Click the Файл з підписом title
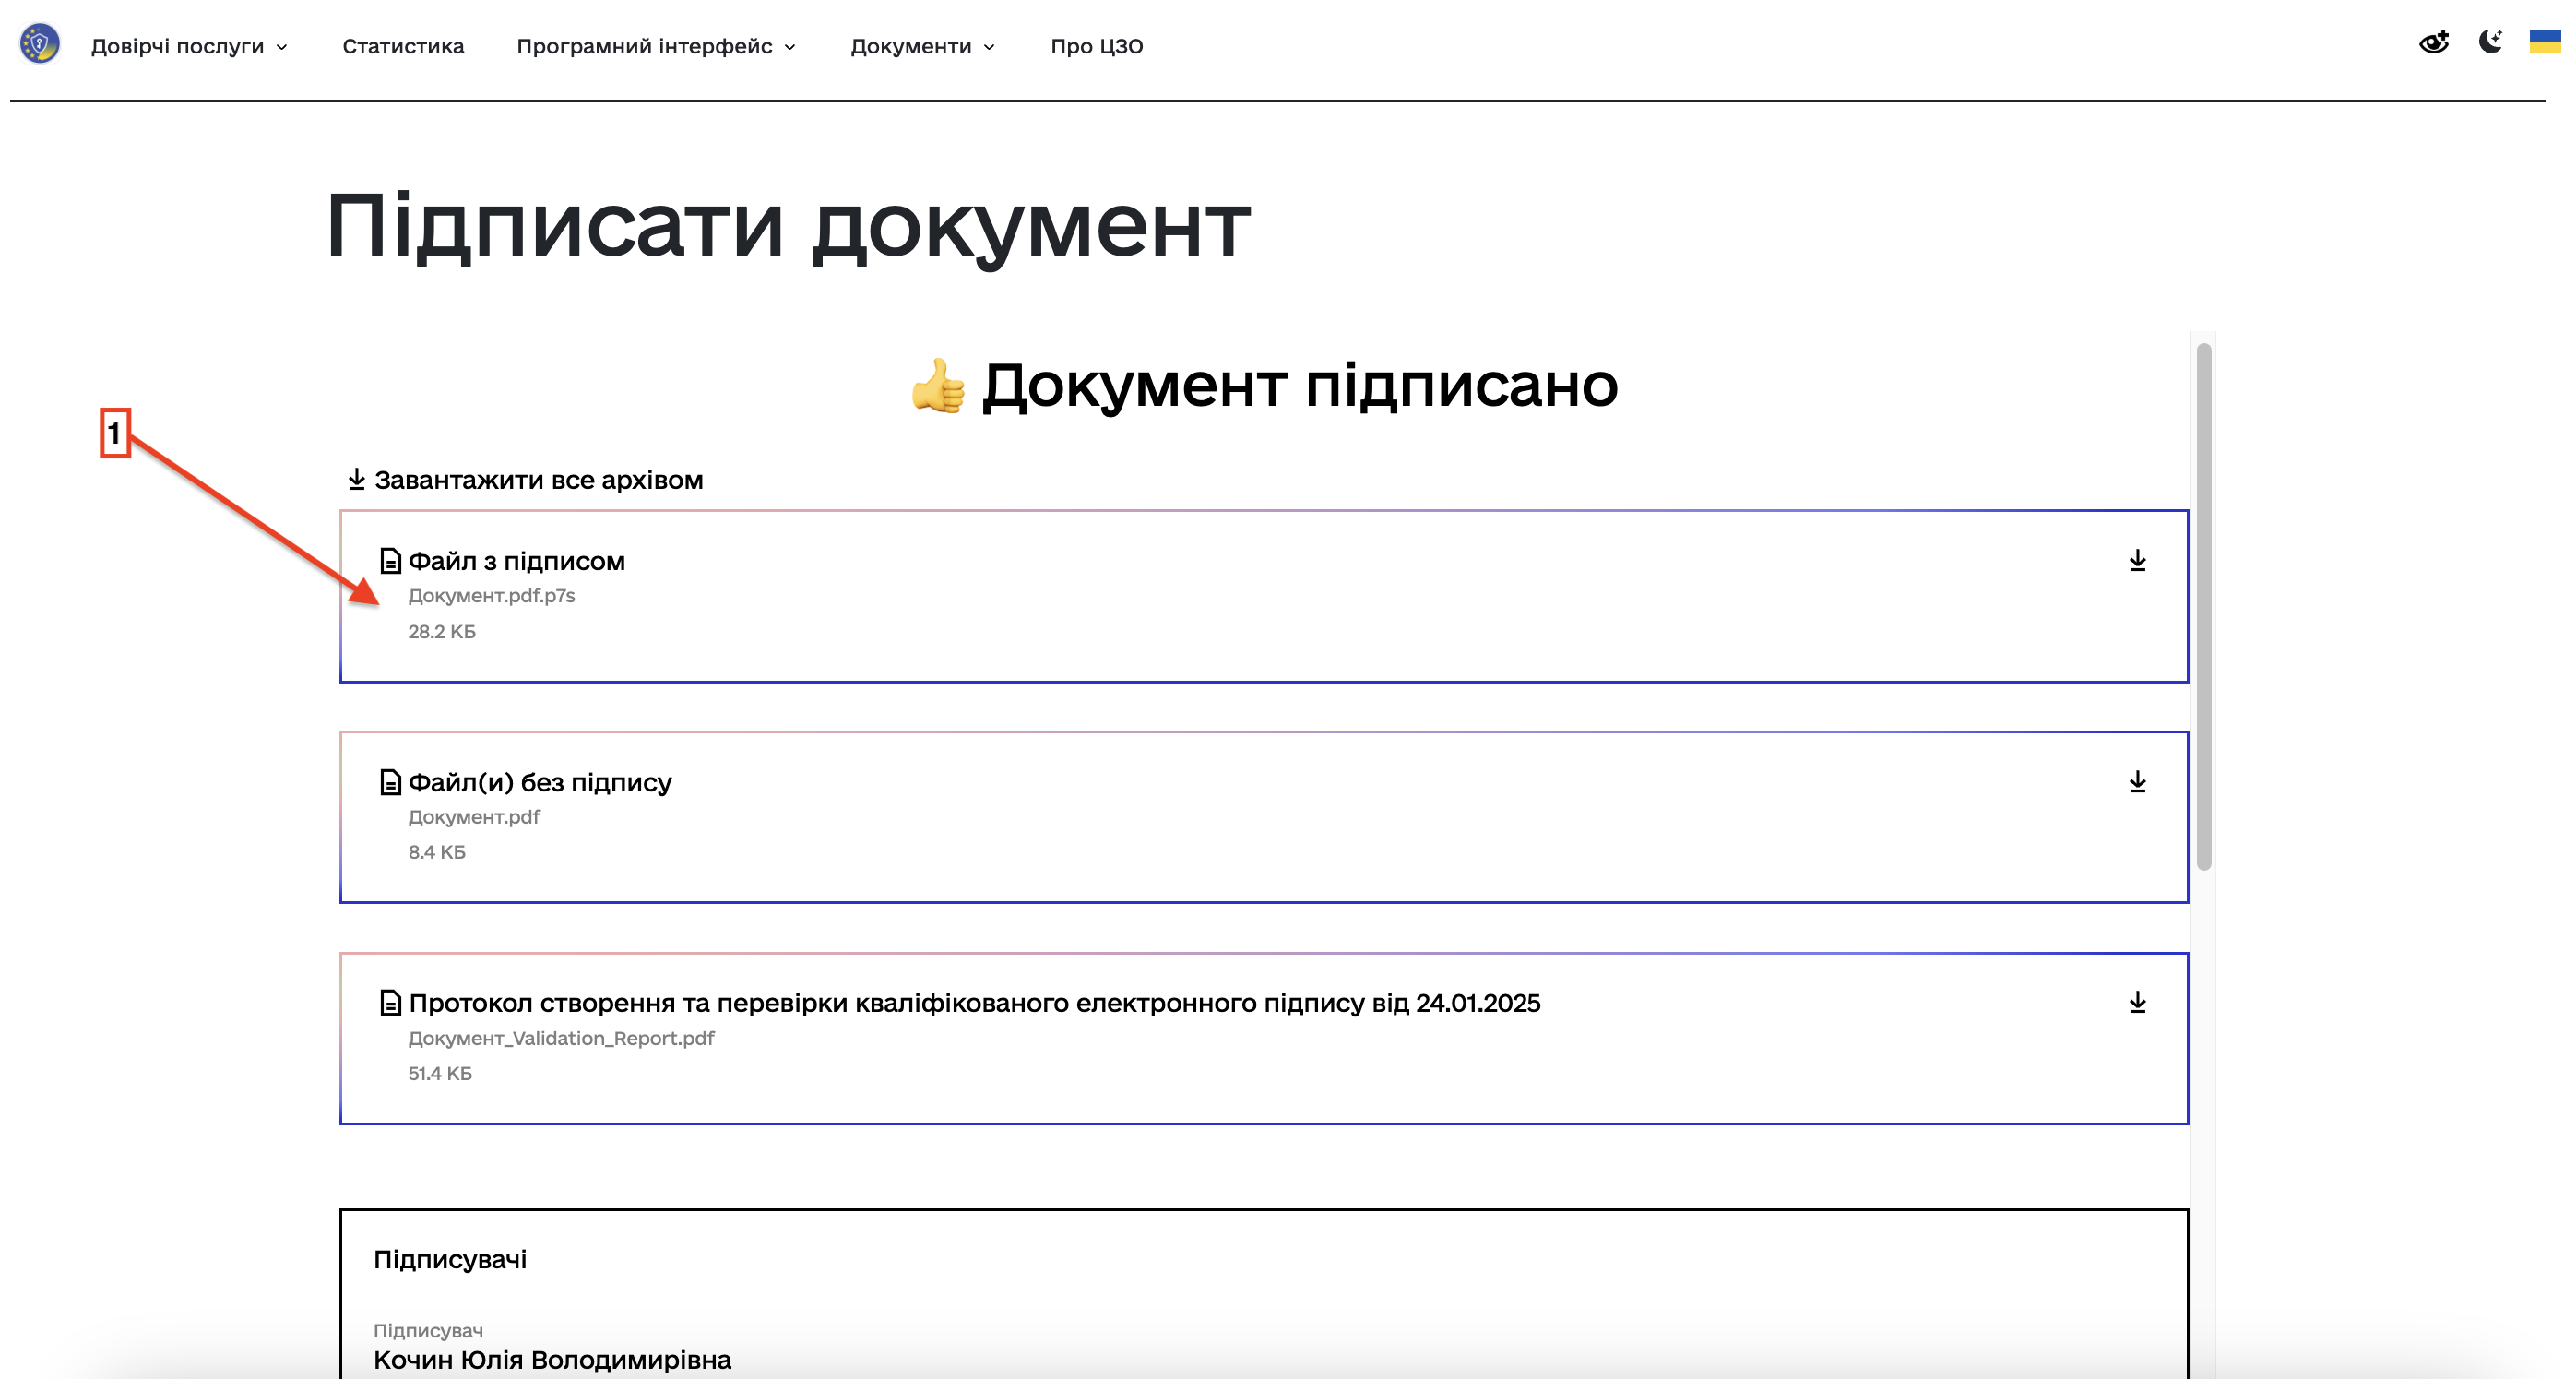This screenshot has height=1379, width=2576. (x=516, y=561)
